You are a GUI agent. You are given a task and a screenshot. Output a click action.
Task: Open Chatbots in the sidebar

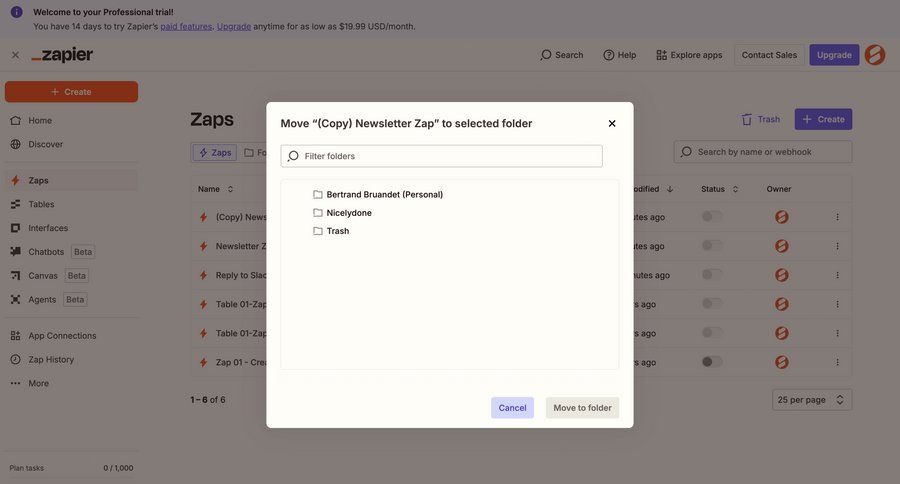71,252
